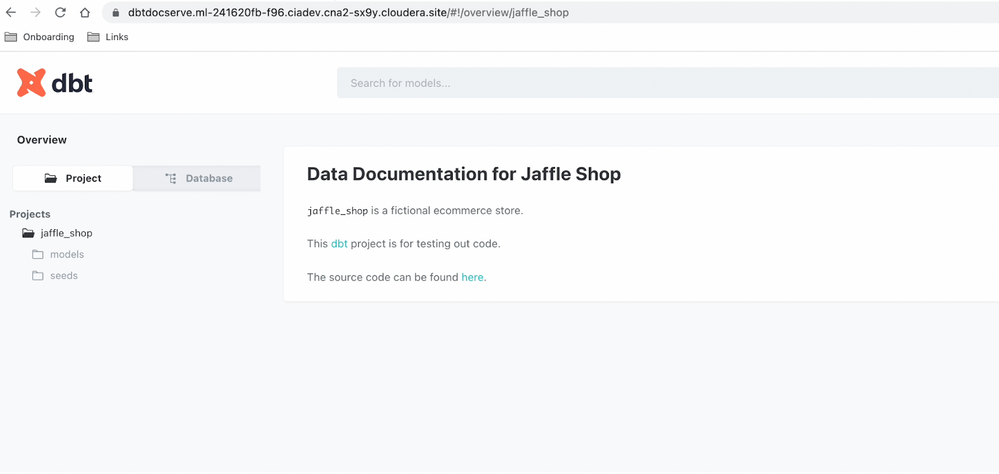Expand the seeds folder
The width and height of the screenshot is (999, 474).
pos(56,276)
